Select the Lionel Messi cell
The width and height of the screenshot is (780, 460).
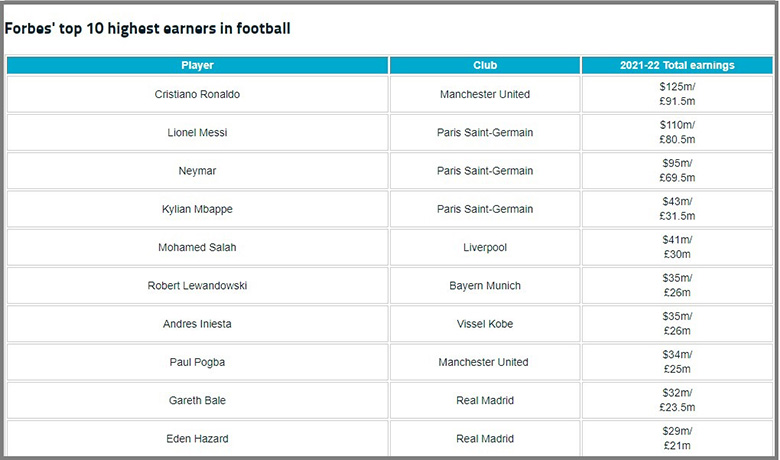[x=197, y=132]
